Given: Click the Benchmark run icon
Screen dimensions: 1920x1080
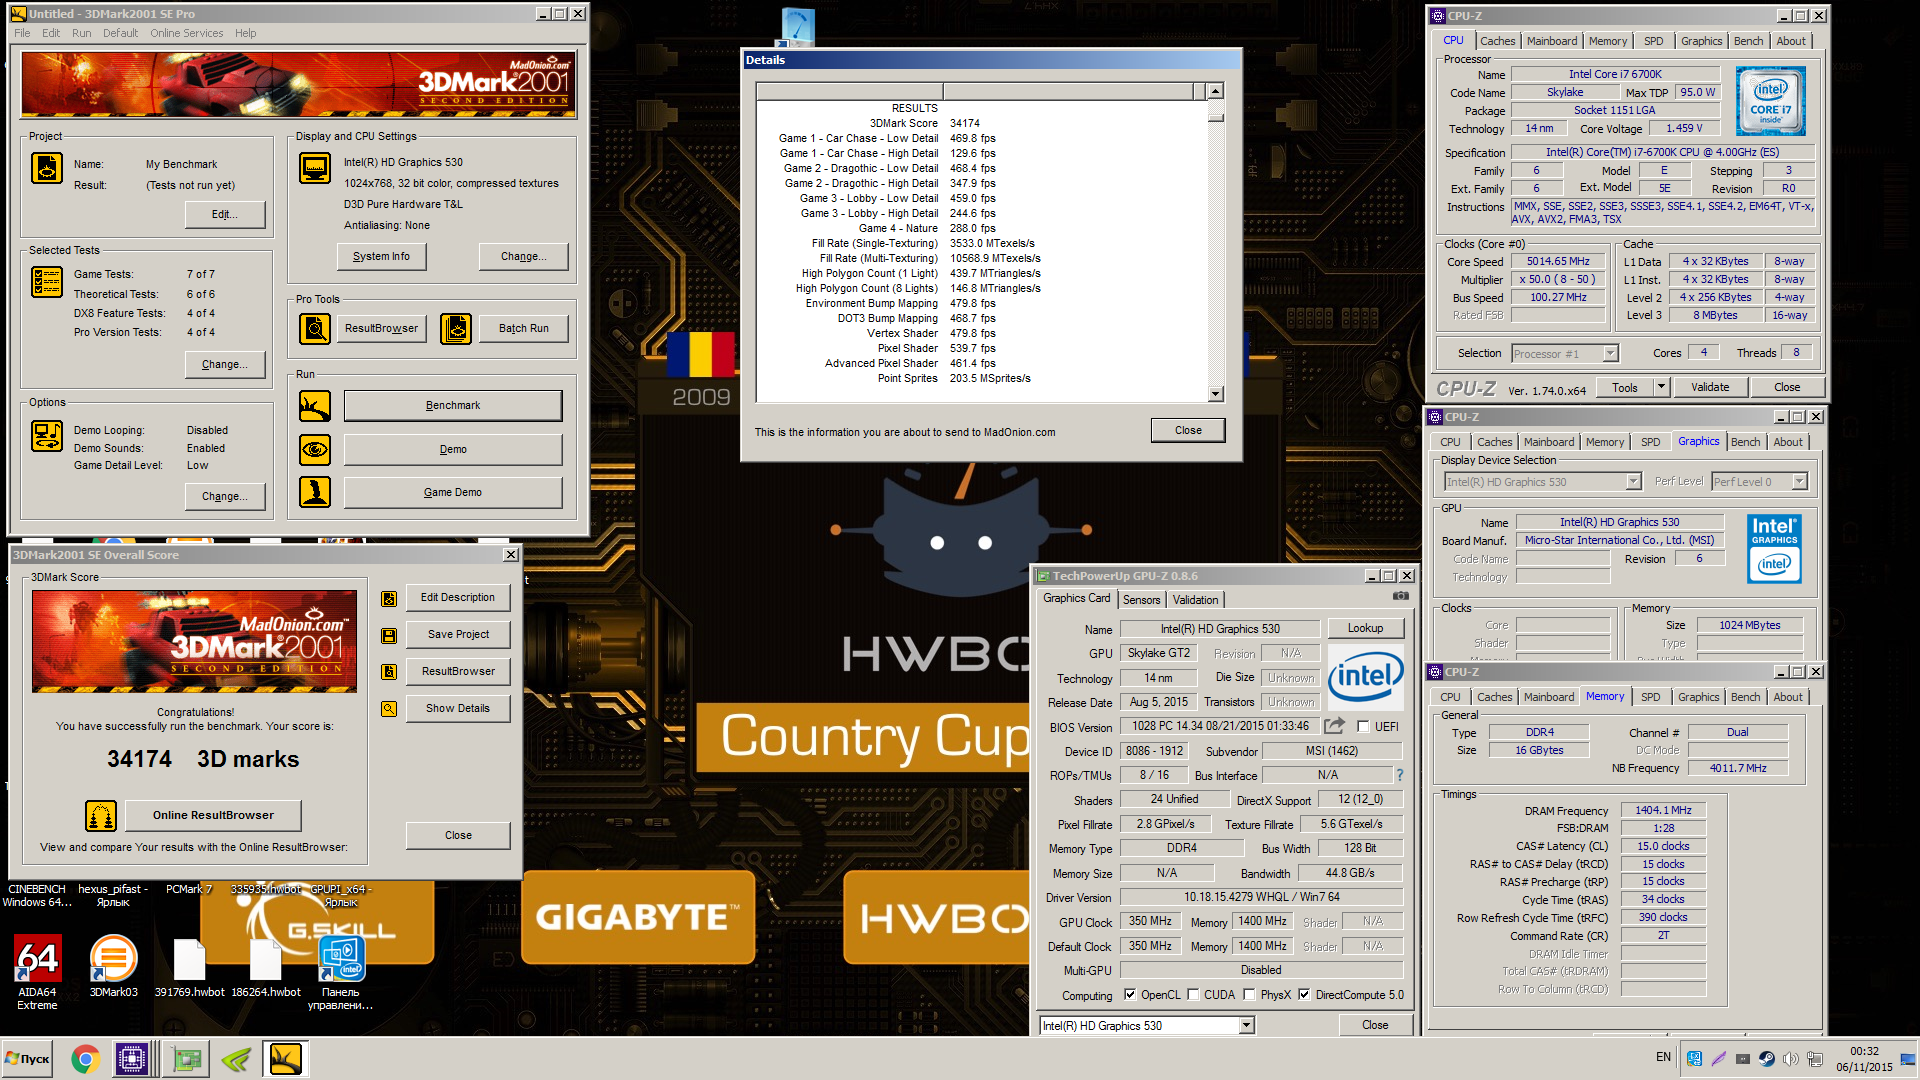Looking at the screenshot, I should (x=315, y=406).
